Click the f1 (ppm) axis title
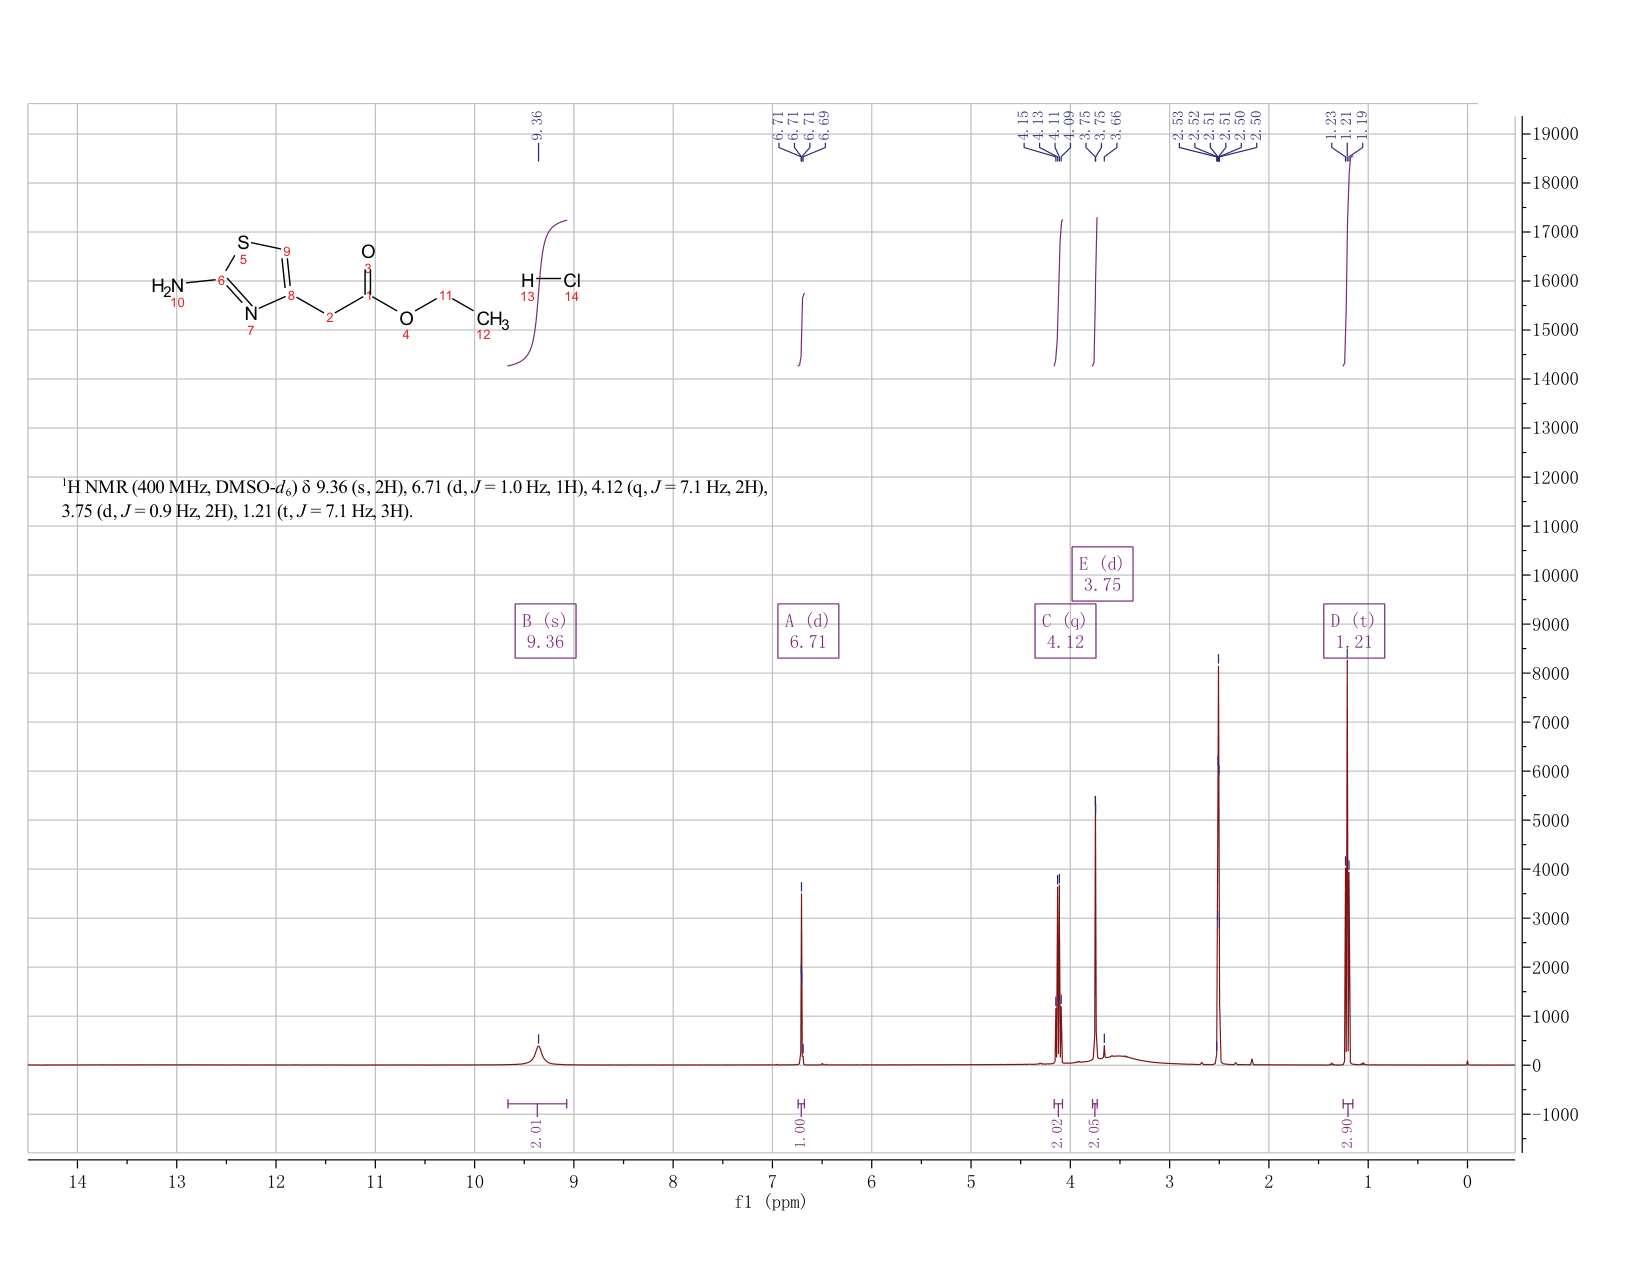The height and width of the screenshot is (1275, 1650). [x=770, y=1203]
